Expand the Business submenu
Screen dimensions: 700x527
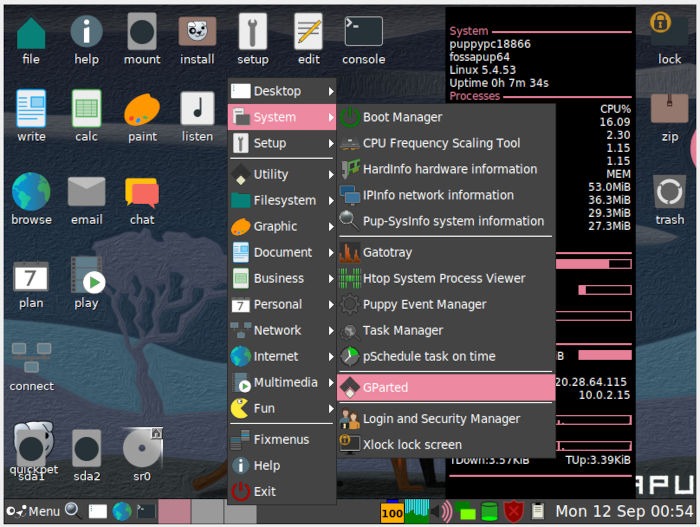pyautogui.click(x=282, y=278)
